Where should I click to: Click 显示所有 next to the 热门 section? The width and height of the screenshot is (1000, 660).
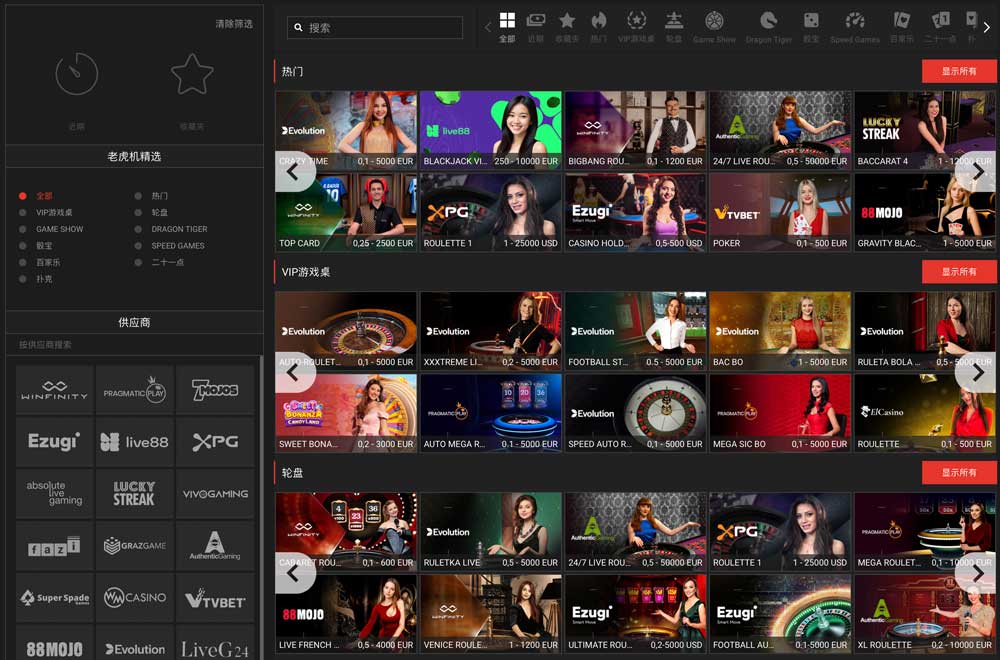point(959,71)
